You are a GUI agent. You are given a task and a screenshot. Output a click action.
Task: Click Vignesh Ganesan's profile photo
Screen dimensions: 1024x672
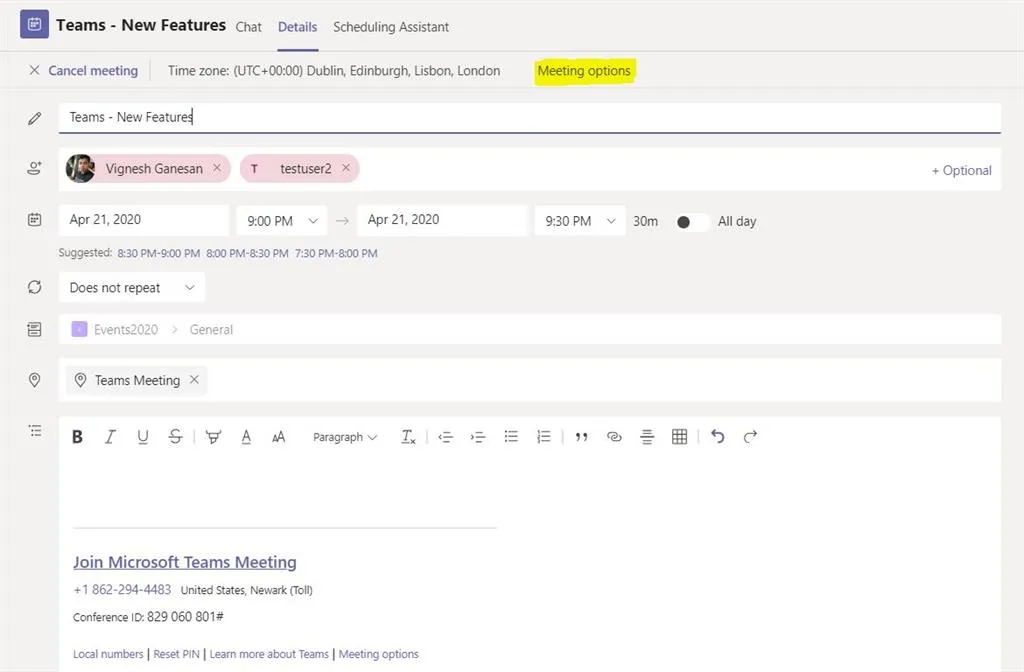80,168
